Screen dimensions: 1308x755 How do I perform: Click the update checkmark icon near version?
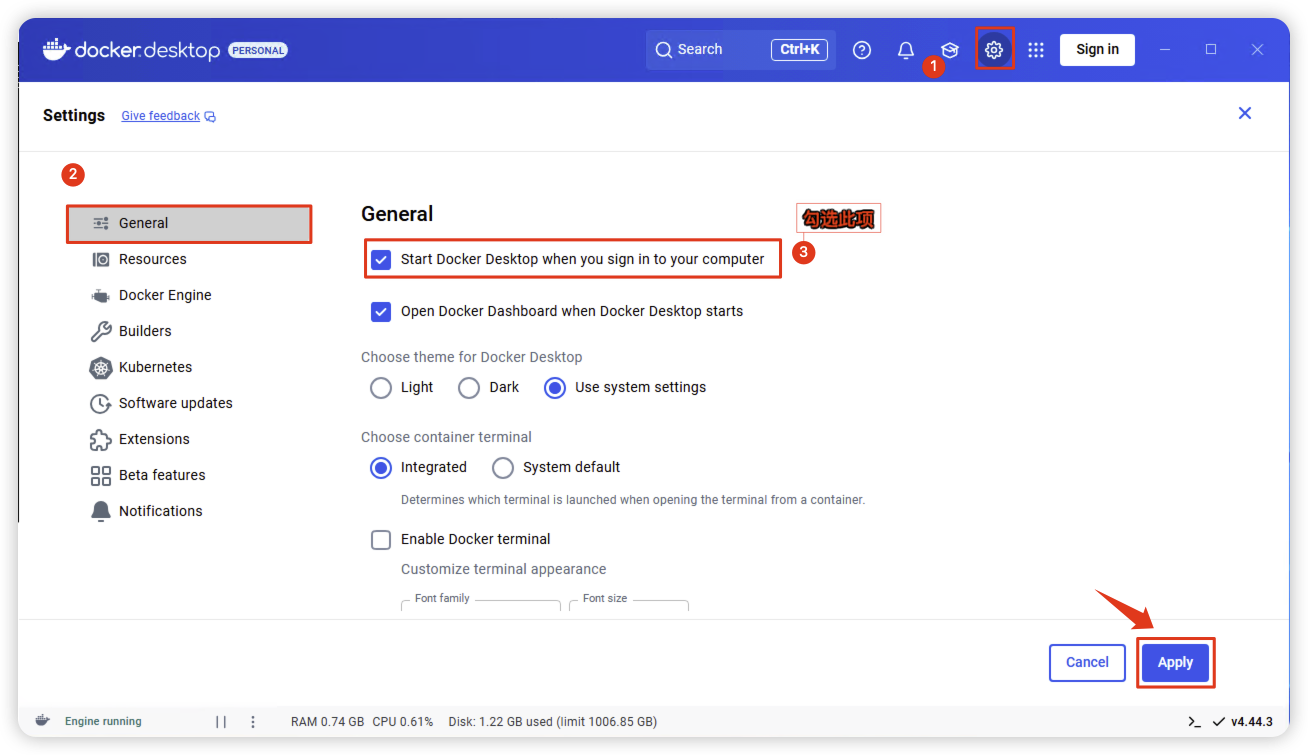click(x=1218, y=721)
